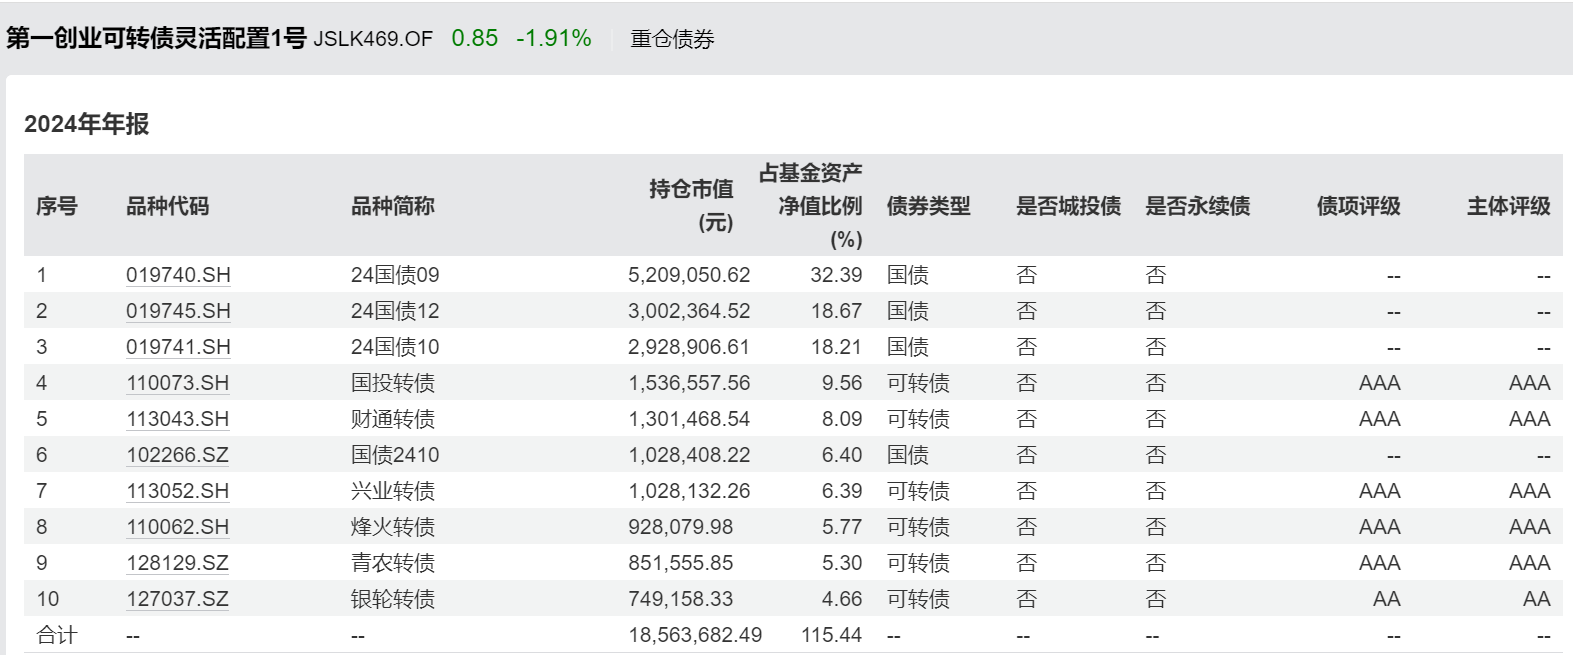
Task: Select the 重仓债券 tab
Action: pos(672,39)
